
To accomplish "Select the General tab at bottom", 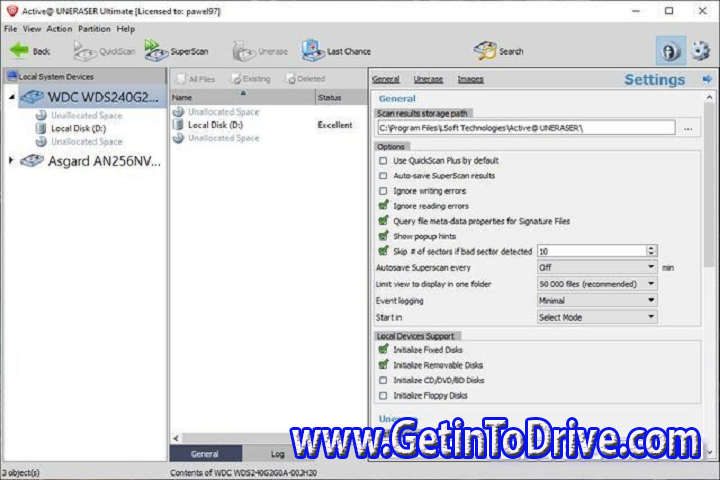I will [205, 454].
